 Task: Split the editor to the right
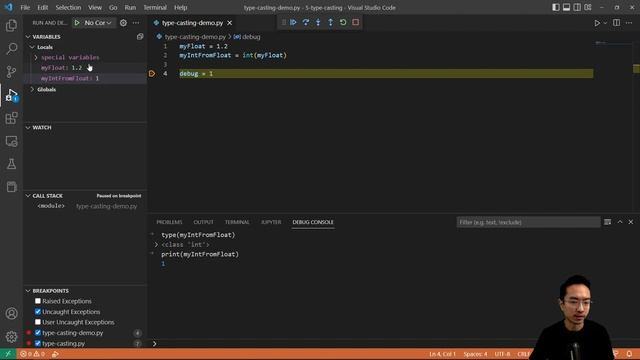pos(616,23)
